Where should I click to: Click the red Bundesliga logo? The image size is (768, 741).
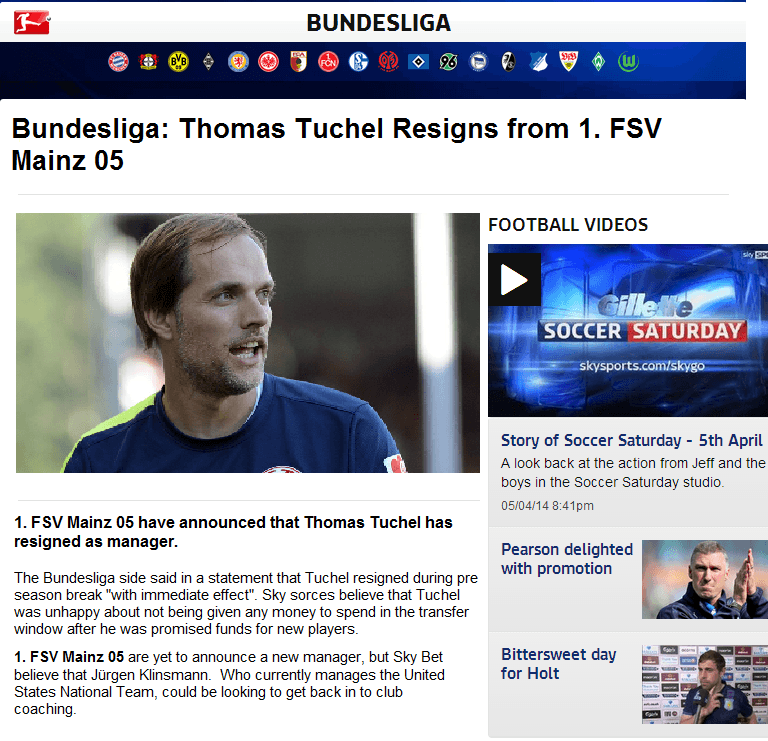tap(32, 23)
